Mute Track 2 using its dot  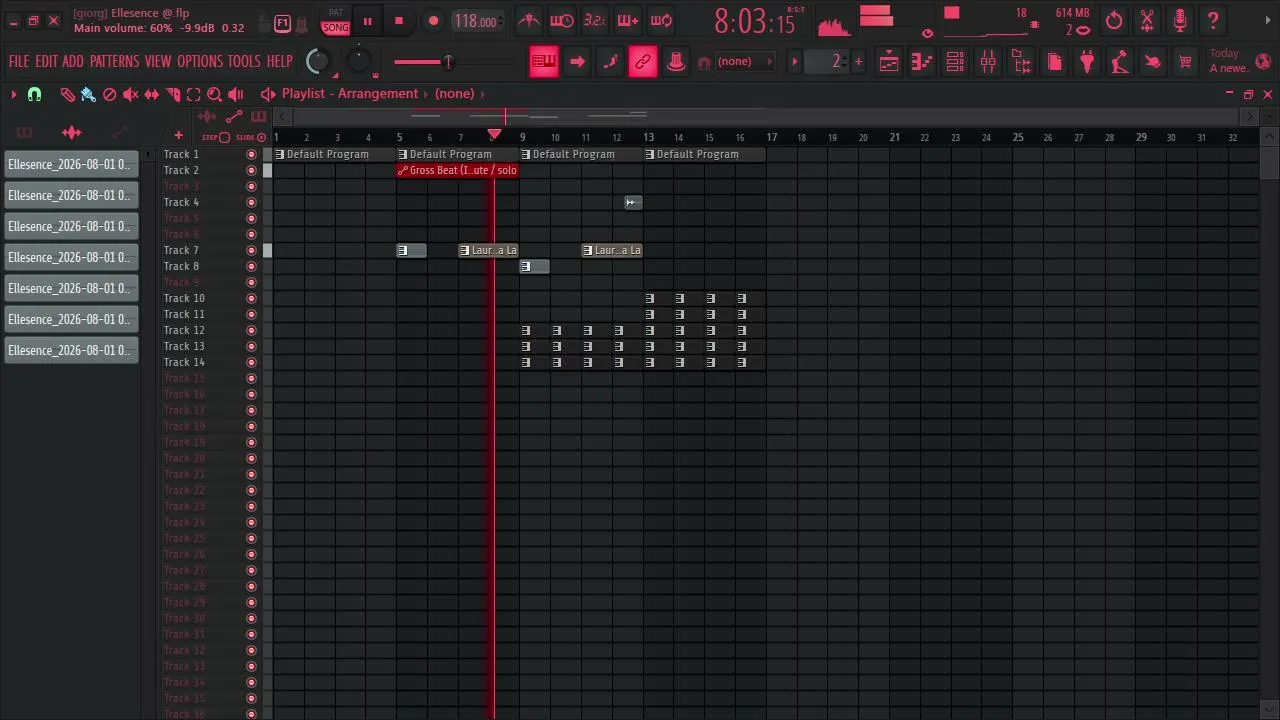point(251,170)
